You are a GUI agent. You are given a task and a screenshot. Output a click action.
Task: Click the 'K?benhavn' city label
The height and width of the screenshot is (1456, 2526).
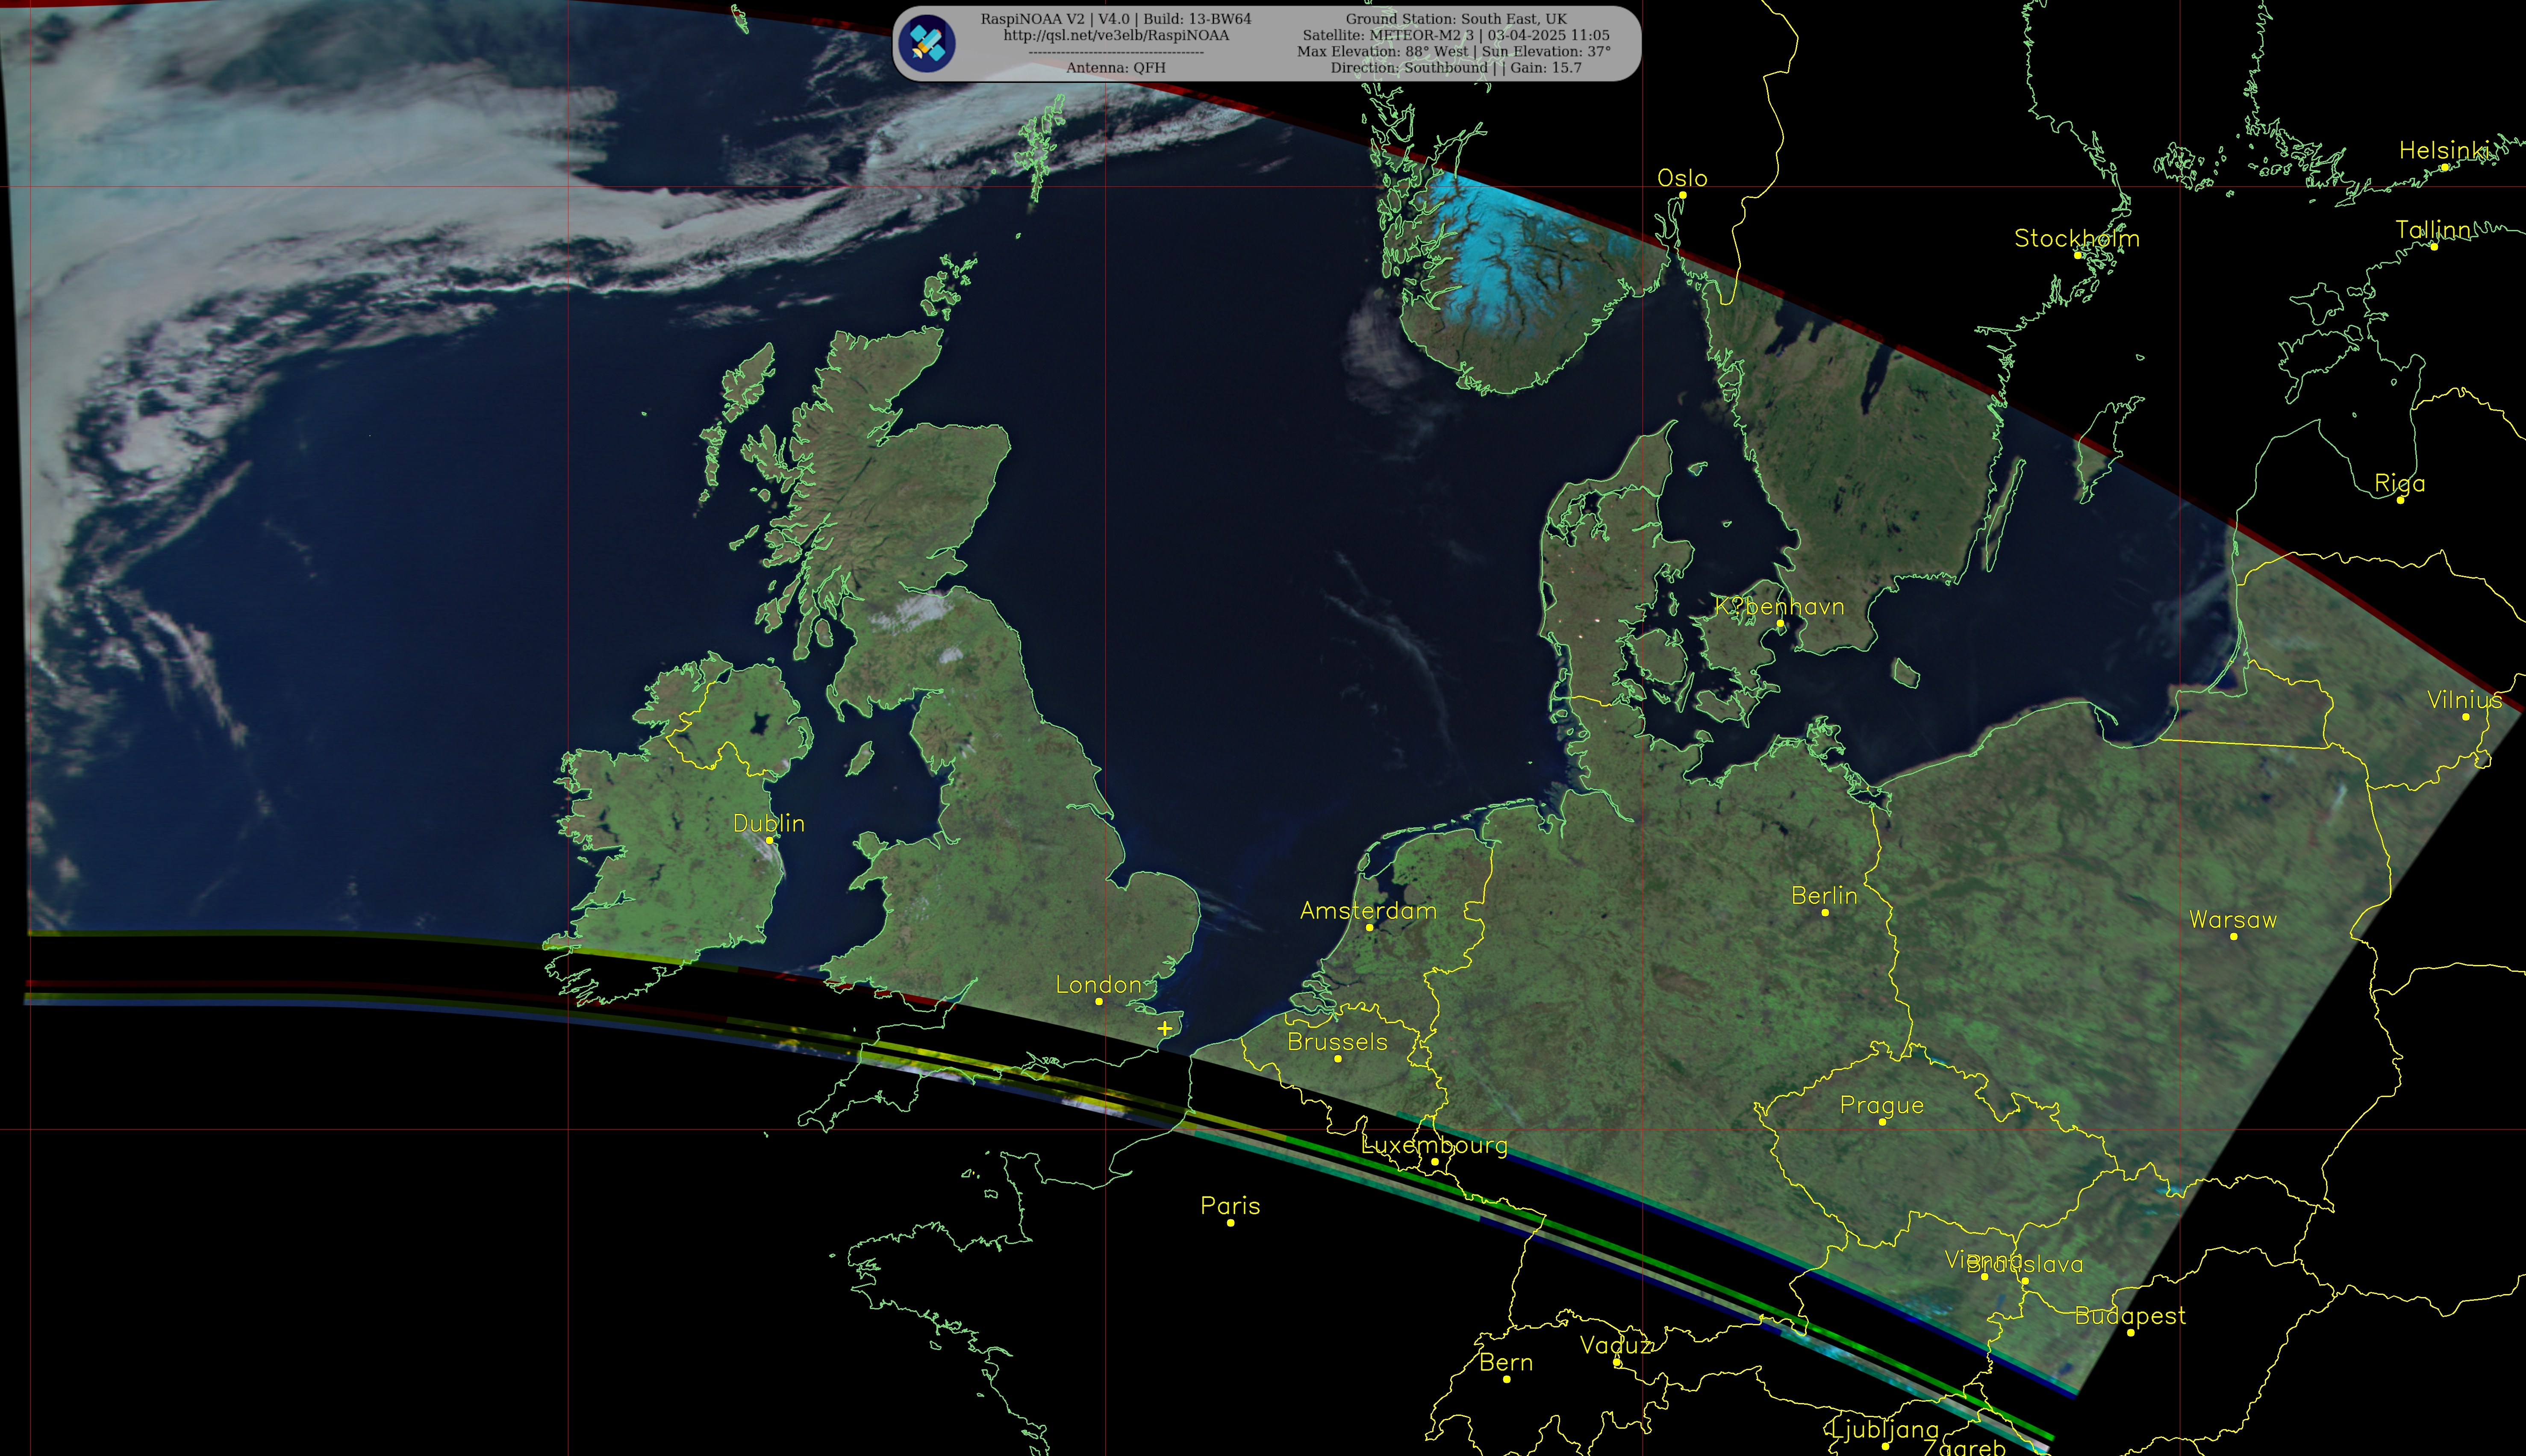point(1779,607)
